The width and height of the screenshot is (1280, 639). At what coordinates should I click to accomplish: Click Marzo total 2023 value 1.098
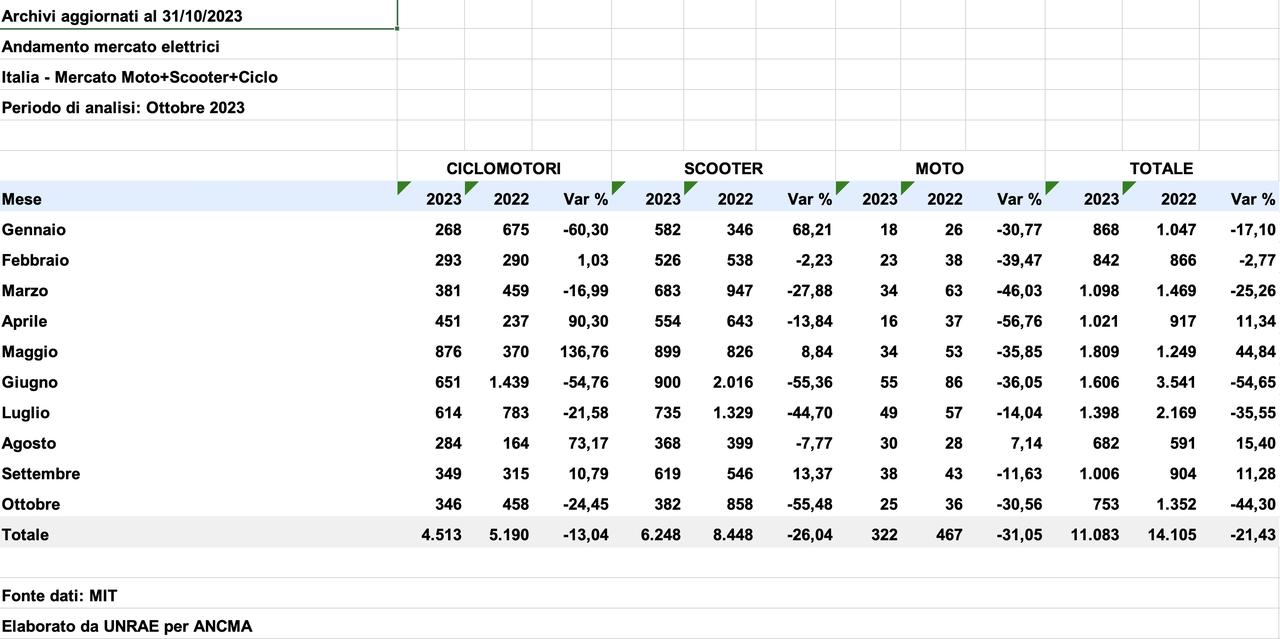(x=1098, y=290)
